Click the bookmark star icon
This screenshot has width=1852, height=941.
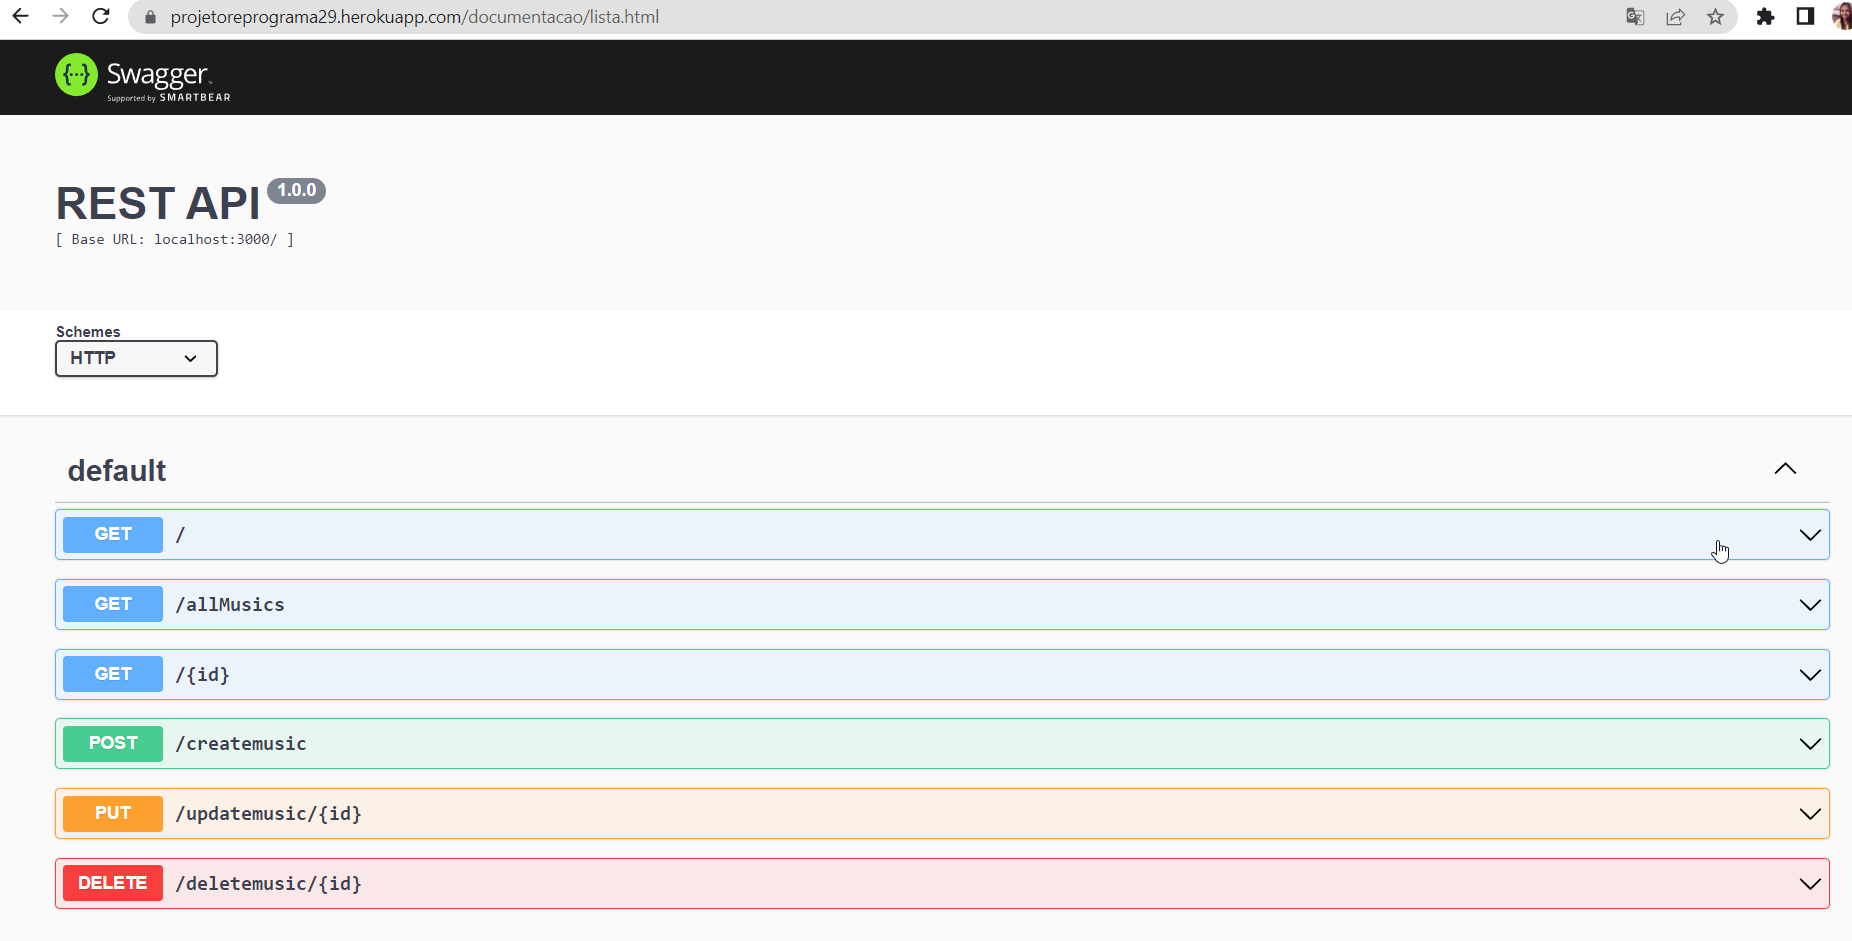1716,17
